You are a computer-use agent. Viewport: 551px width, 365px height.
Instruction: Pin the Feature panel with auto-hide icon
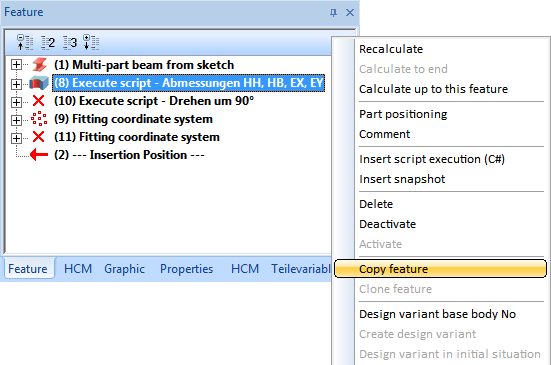pyautogui.click(x=333, y=13)
